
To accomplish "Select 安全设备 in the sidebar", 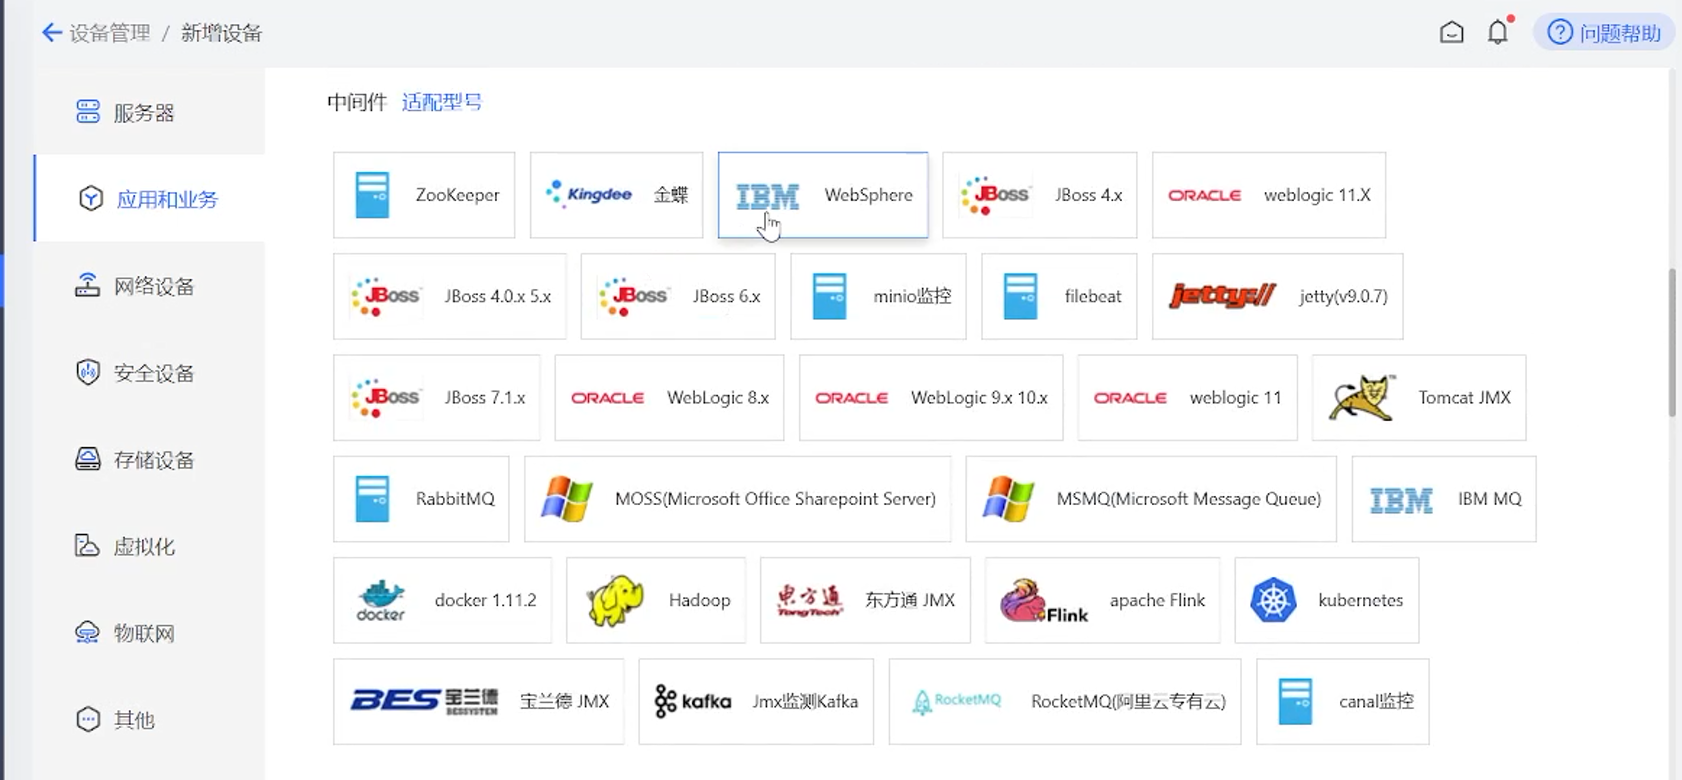I will pyautogui.click(x=150, y=373).
